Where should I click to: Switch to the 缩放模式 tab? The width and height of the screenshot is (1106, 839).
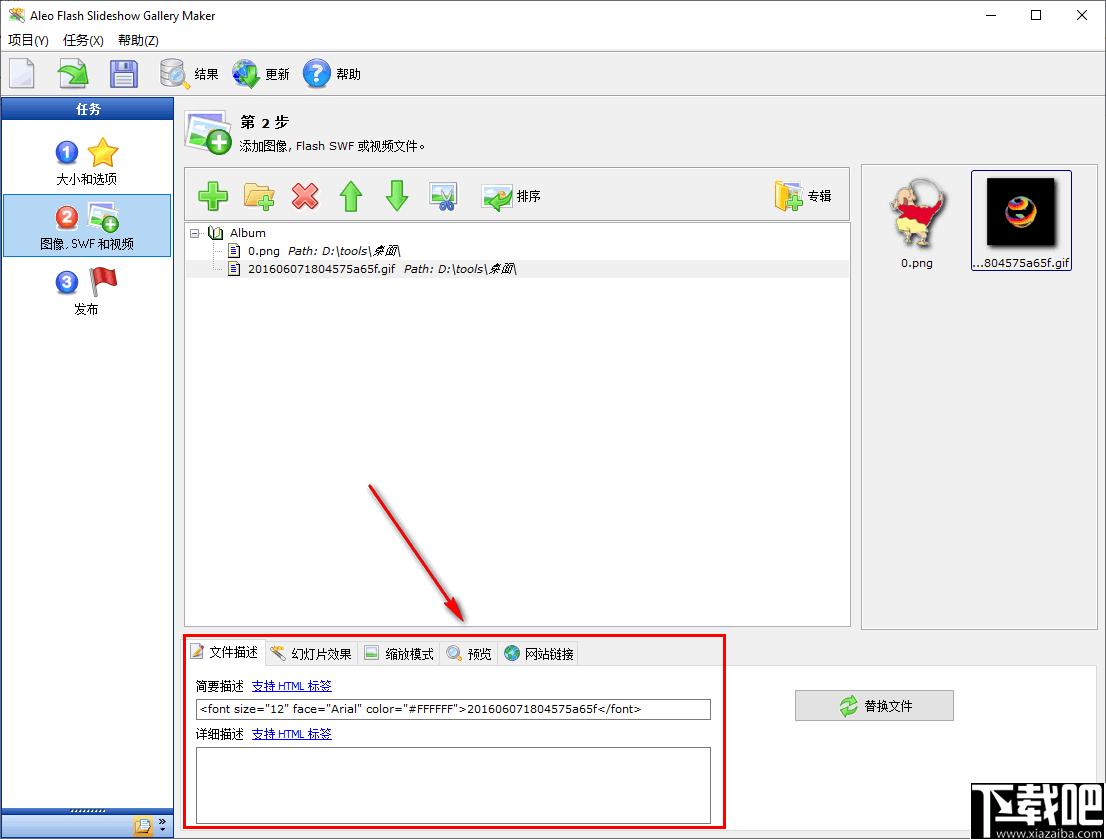point(399,653)
